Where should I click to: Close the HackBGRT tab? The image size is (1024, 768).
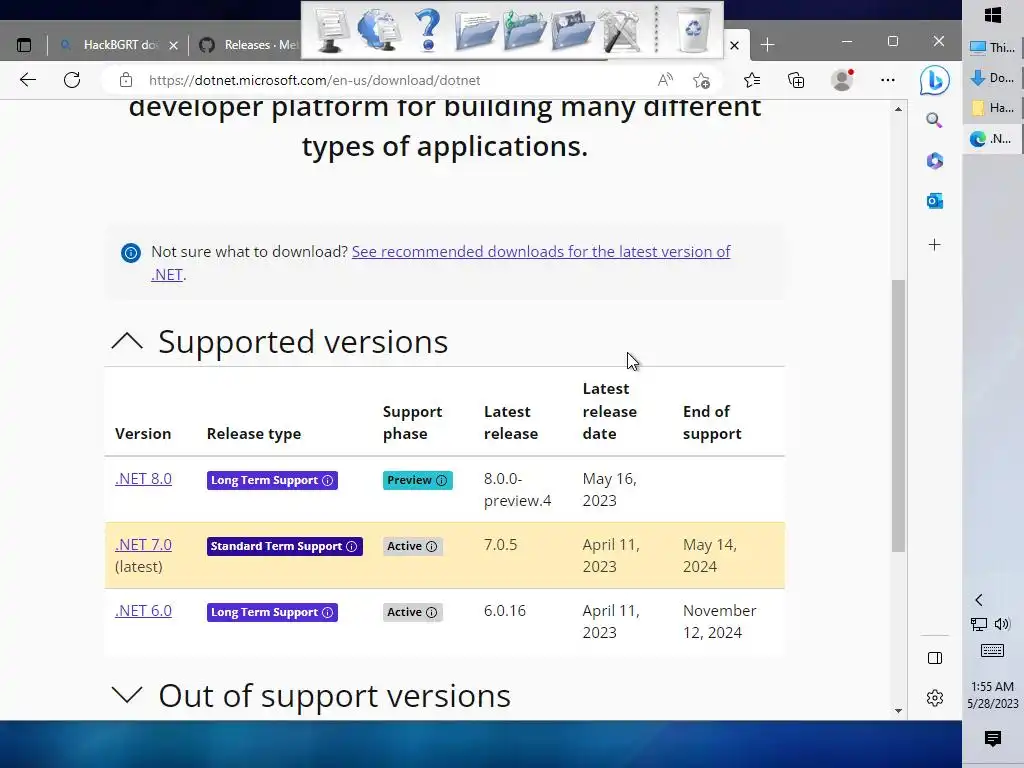173,45
